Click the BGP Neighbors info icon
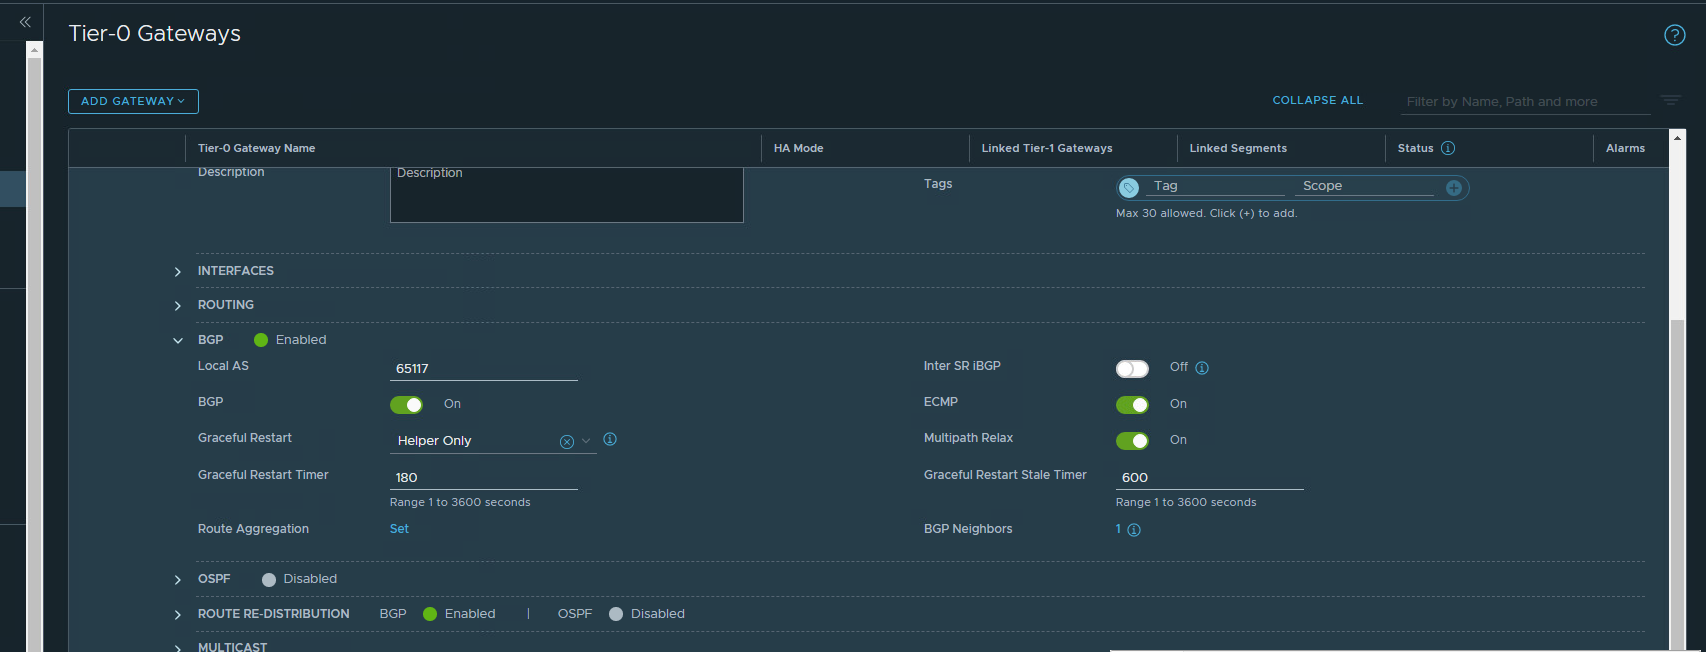This screenshot has width=1706, height=652. [x=1134, y=530]
